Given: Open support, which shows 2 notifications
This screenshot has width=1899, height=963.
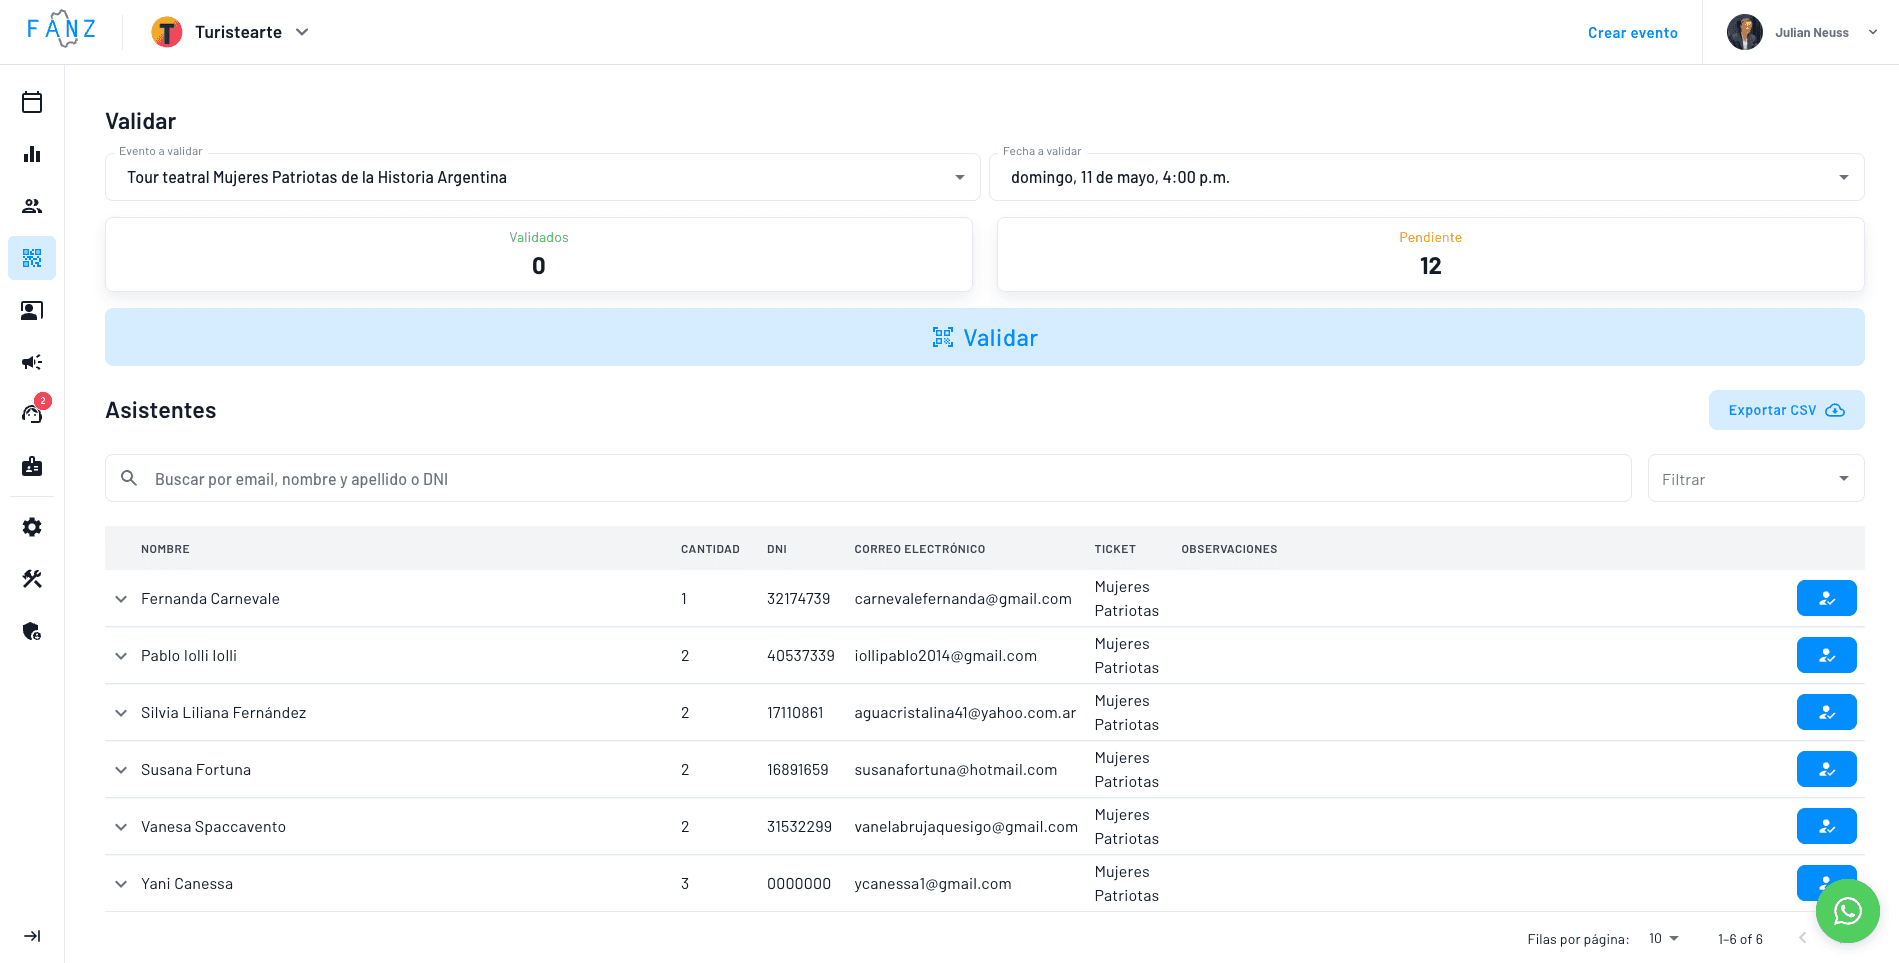Looking at the screenshot, I should click(x=32, y=414).
